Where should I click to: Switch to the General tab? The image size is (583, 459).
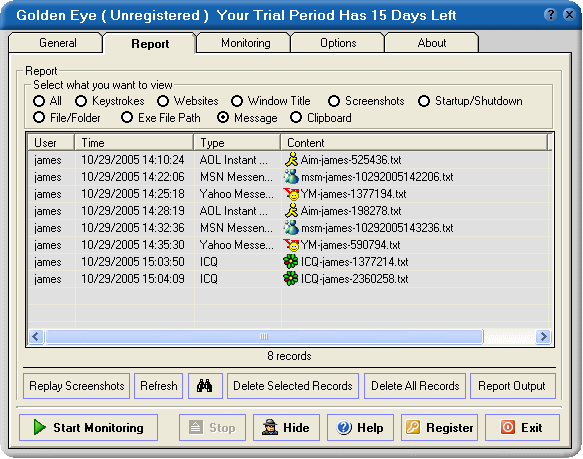[56, 43]
